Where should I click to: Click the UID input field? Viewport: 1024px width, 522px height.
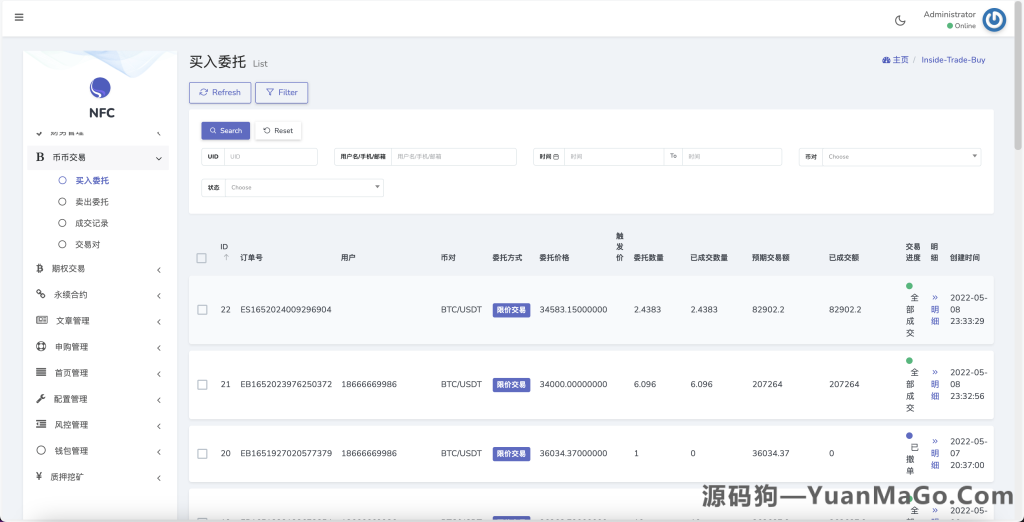click(270, 157)
